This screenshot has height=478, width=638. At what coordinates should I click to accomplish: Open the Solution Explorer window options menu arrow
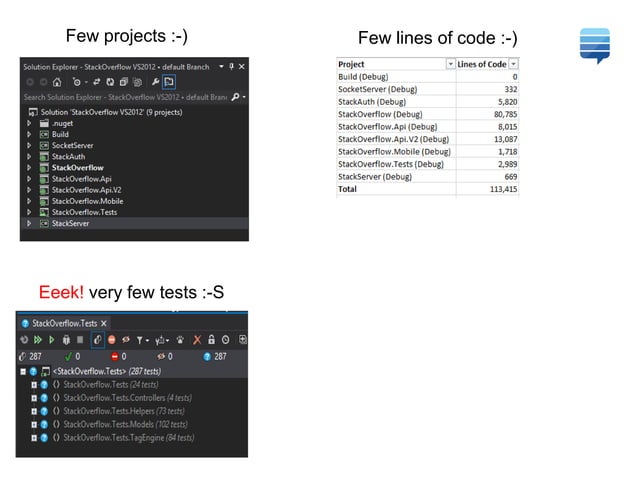point(221,66)
